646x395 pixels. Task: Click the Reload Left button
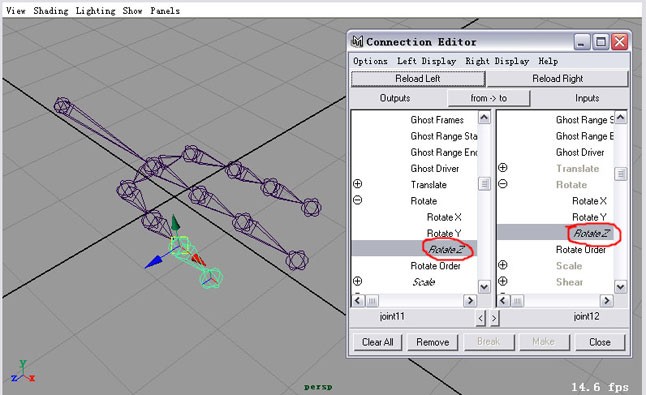point(418,79)
